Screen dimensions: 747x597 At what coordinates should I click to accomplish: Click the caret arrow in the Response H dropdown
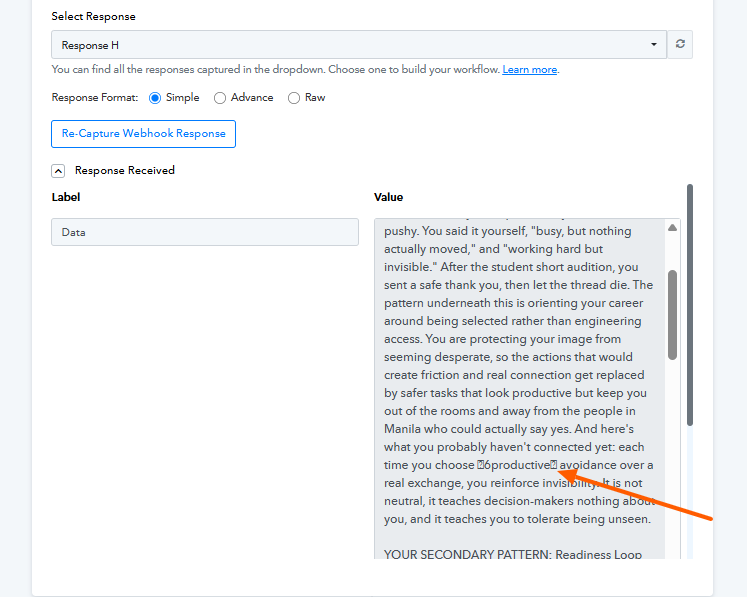pyautogui.click(x=654, y=45)
